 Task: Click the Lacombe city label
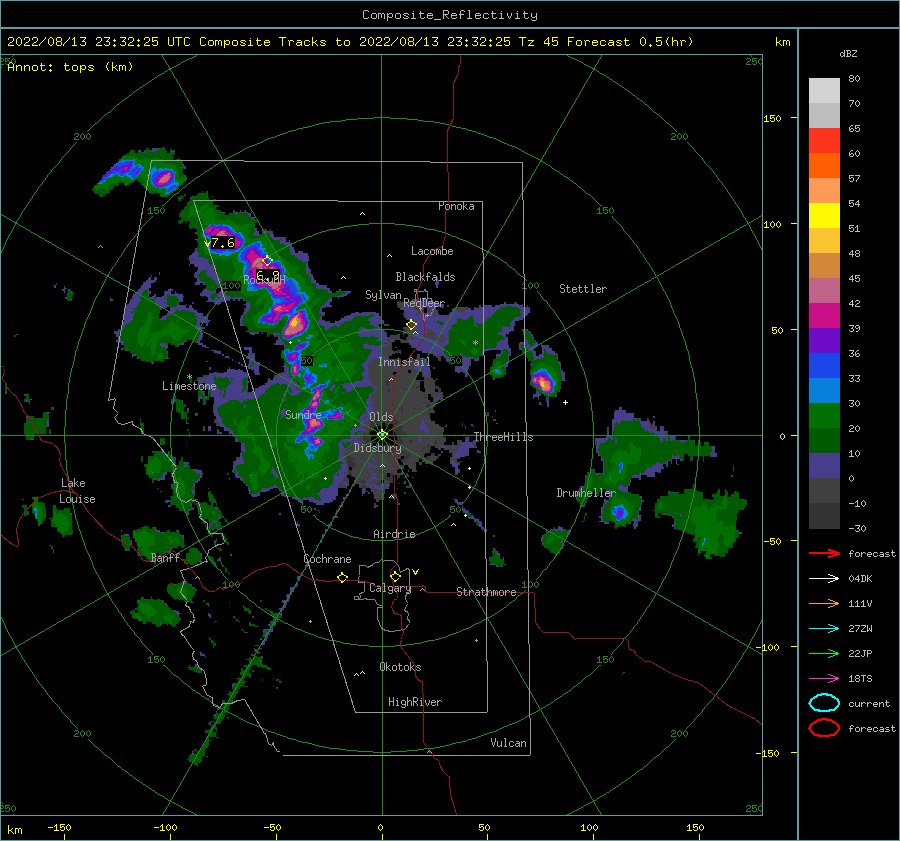pyautogui.click(x=432, y=251)
